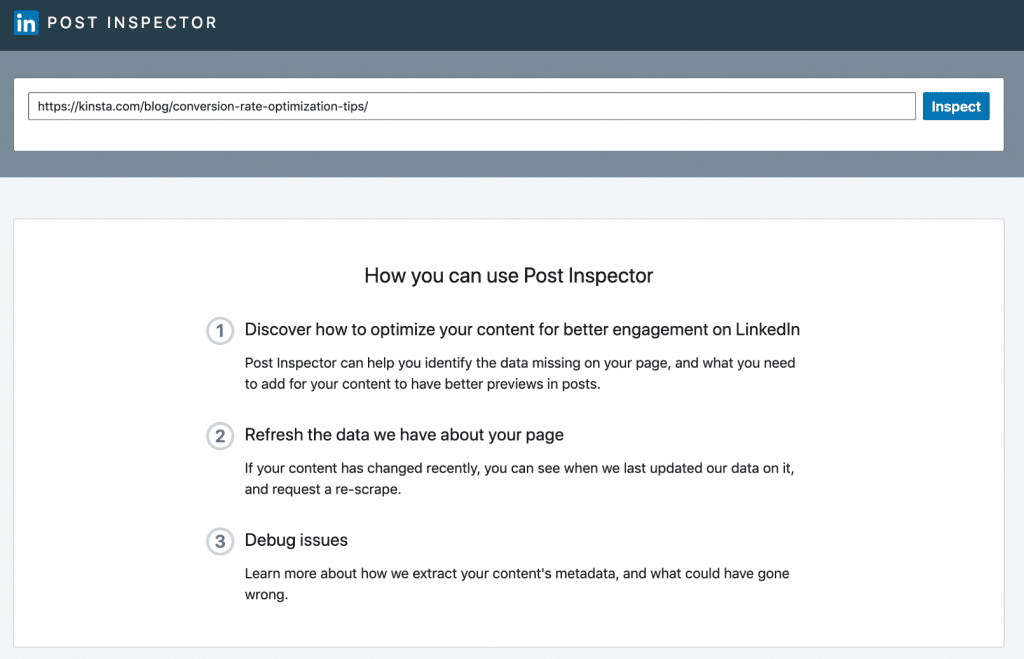The width and height of the screenshot is (1024, 659).
Task: Select the step 2 numbered circle icon
Action: [x=220, y=436]
